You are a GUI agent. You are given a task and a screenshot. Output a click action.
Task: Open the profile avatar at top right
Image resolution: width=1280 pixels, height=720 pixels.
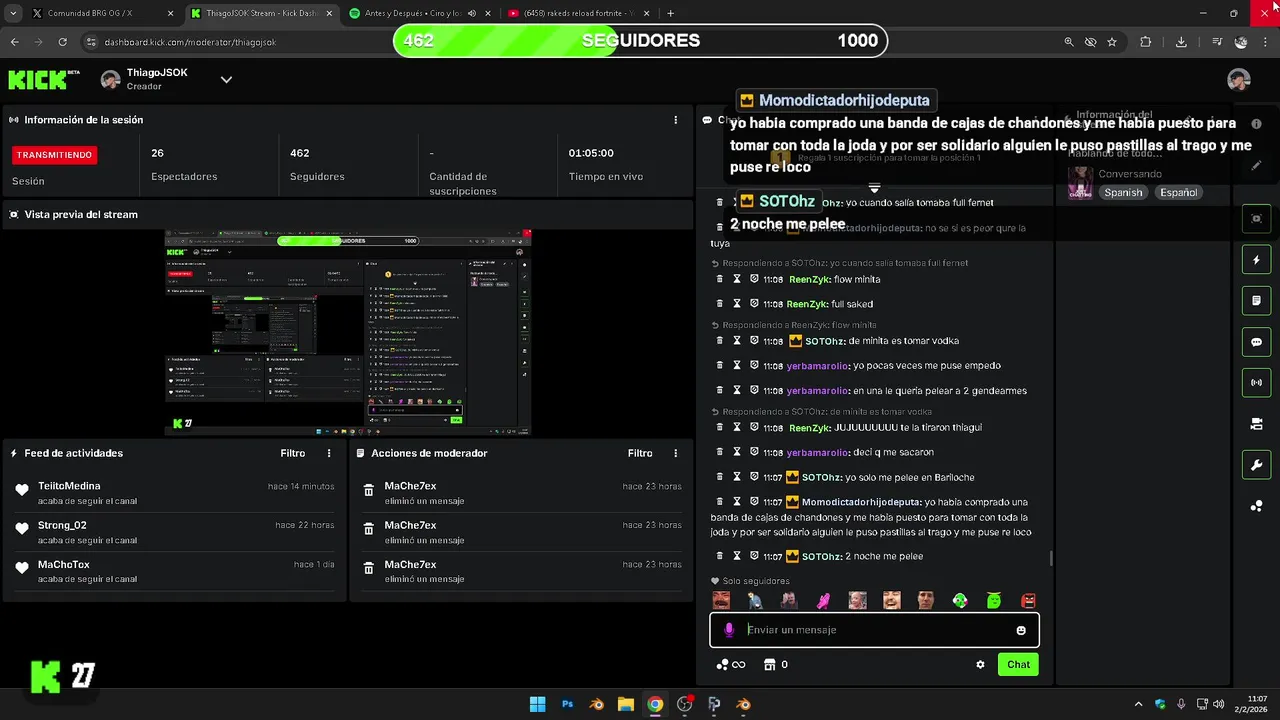(x=1239, y=80)
